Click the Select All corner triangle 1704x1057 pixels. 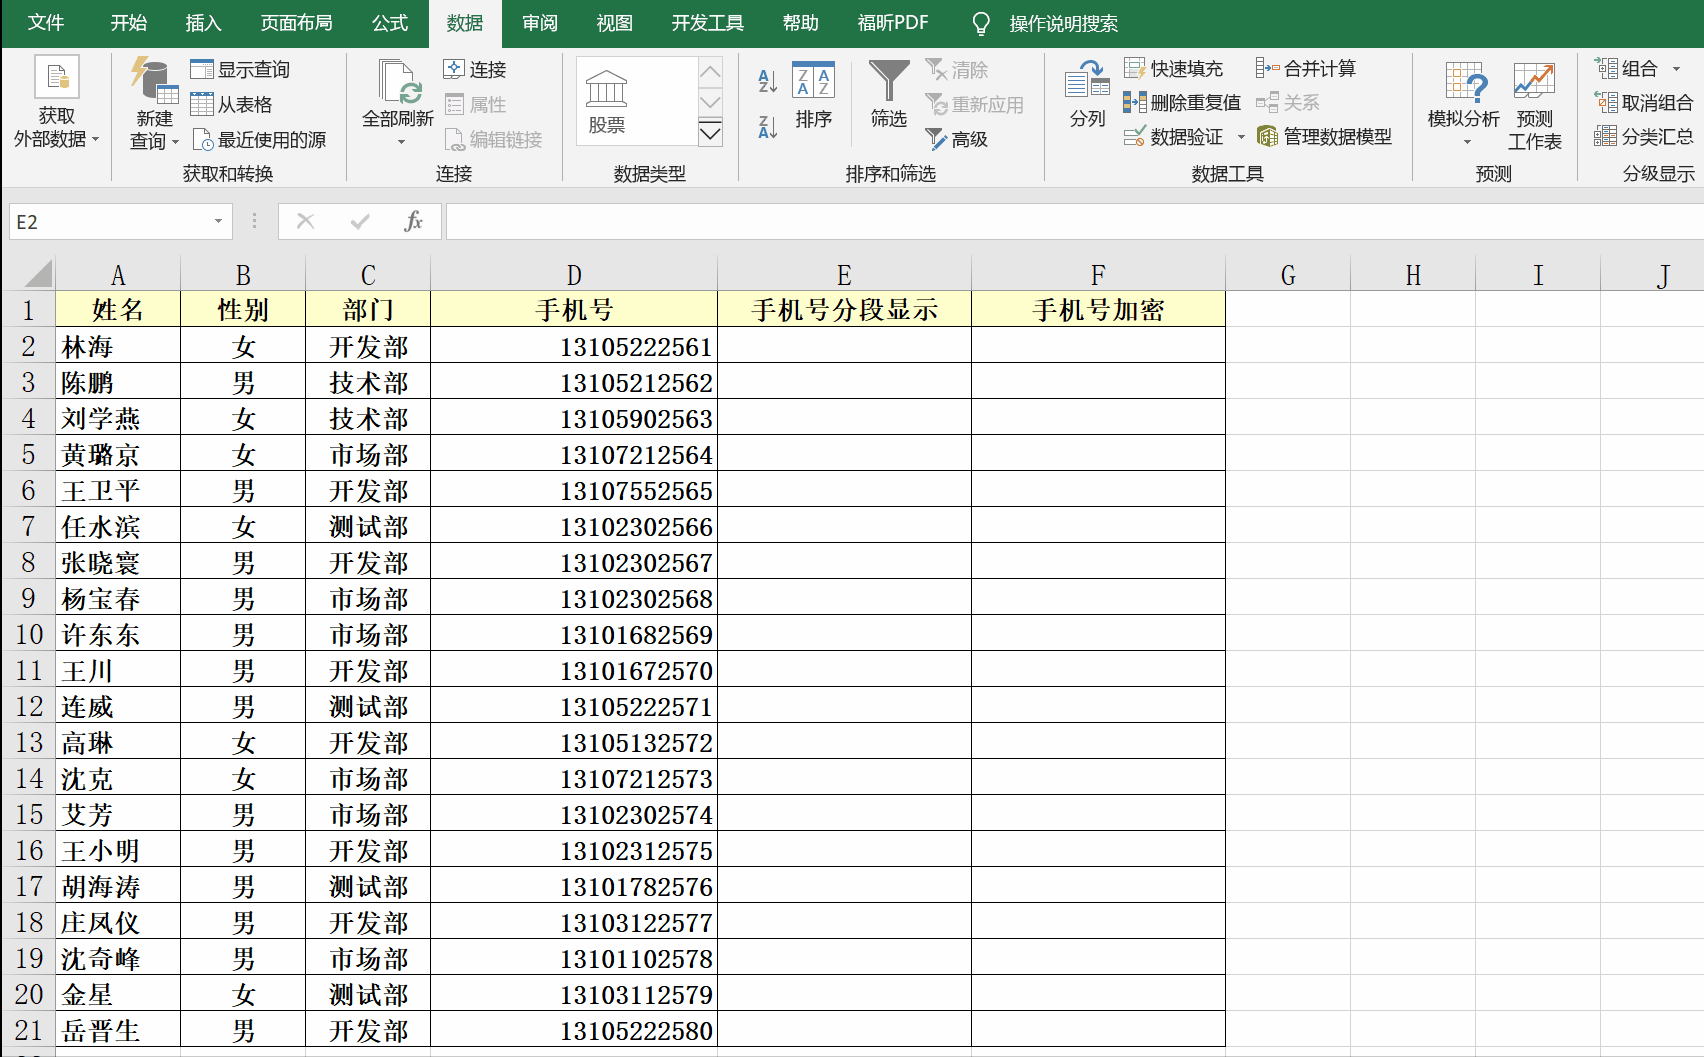click(37, 273)
